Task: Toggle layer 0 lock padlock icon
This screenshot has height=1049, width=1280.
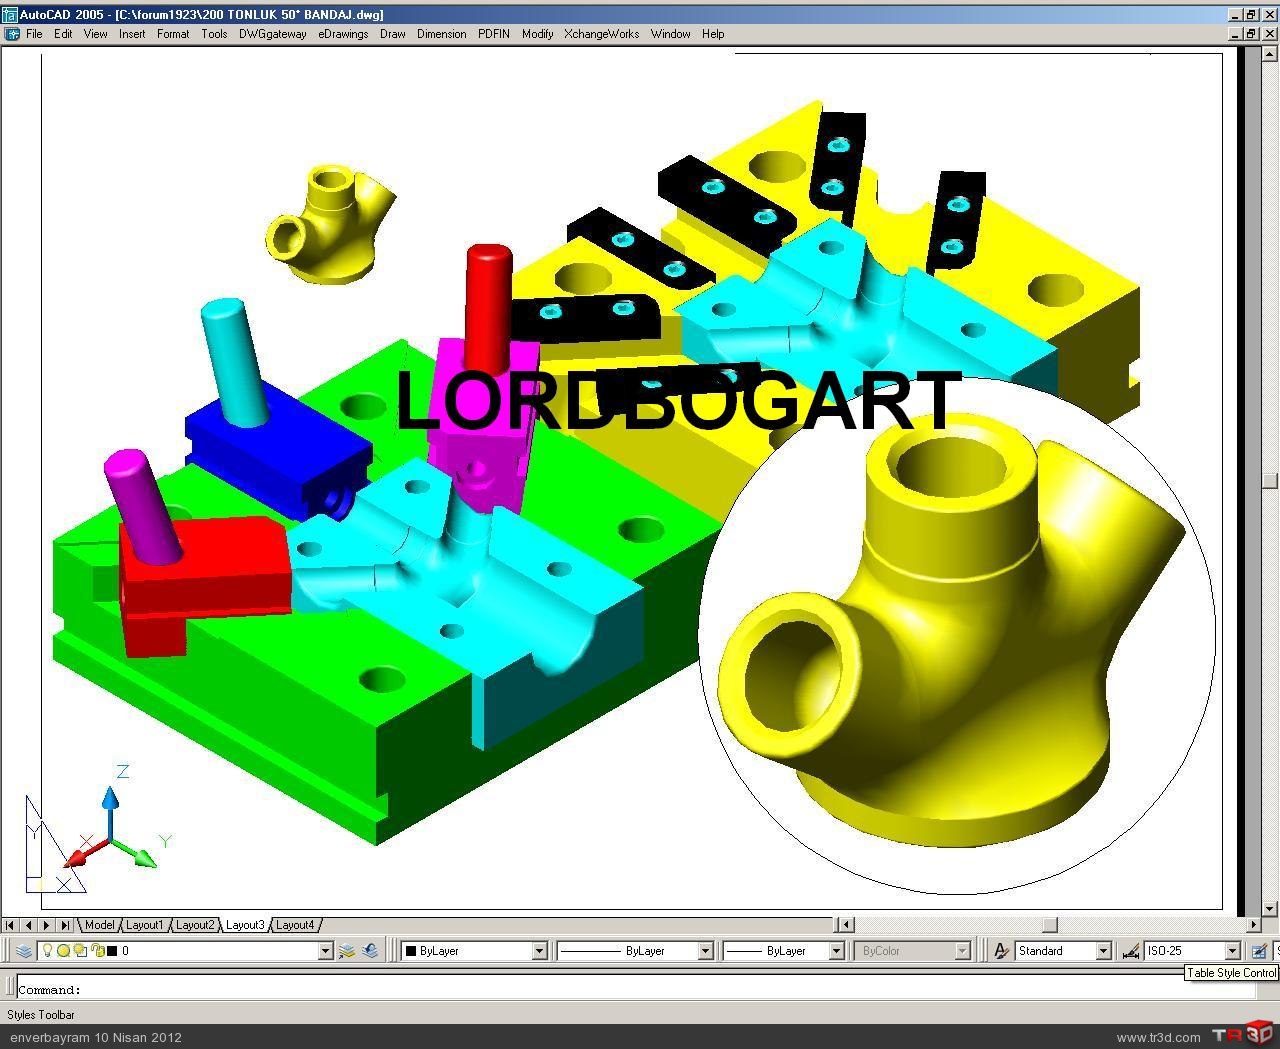Action: (97, 951)
